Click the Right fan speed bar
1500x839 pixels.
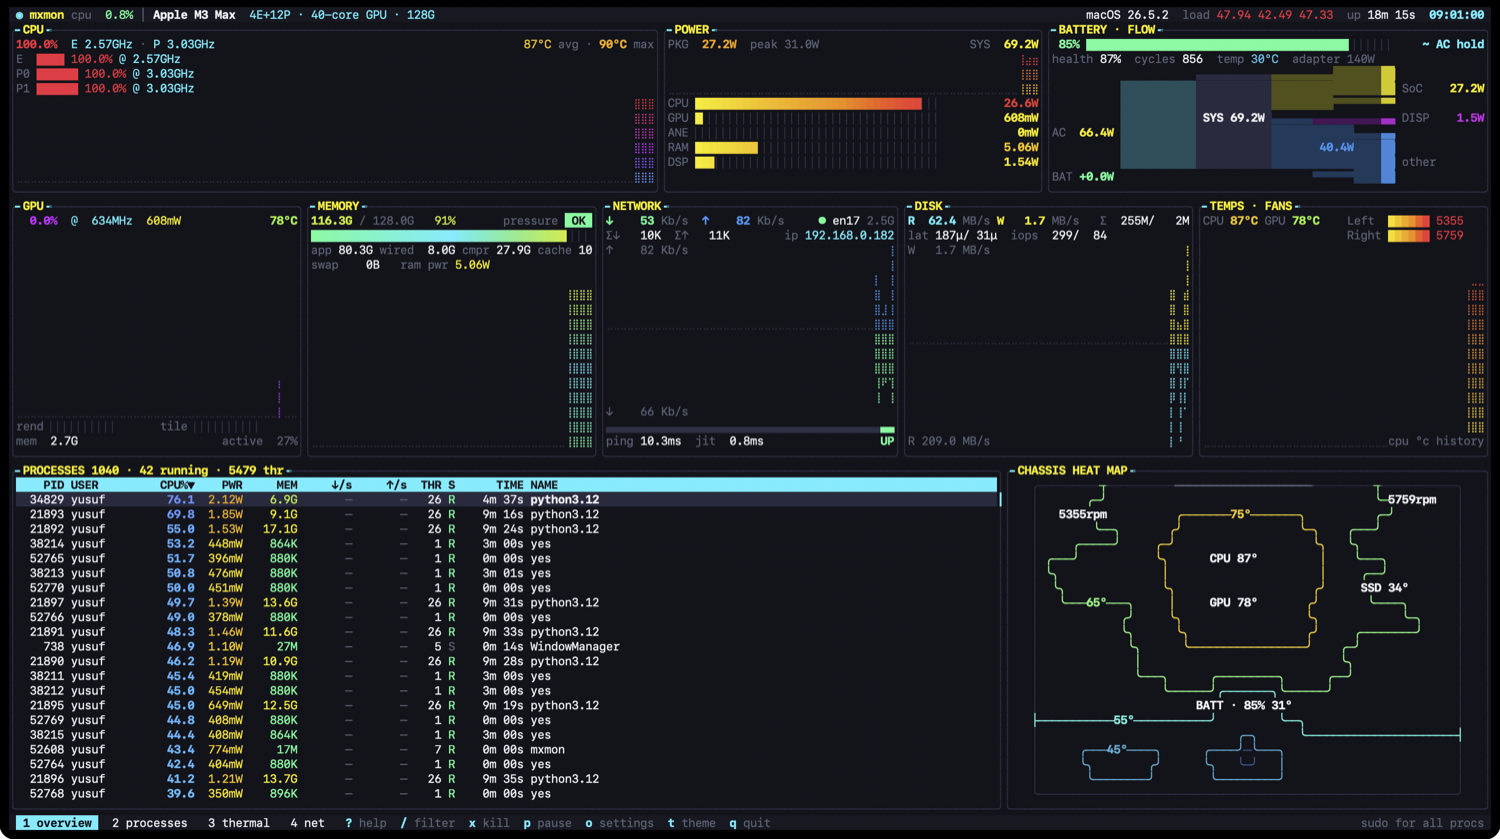[x=1408, y=236]
